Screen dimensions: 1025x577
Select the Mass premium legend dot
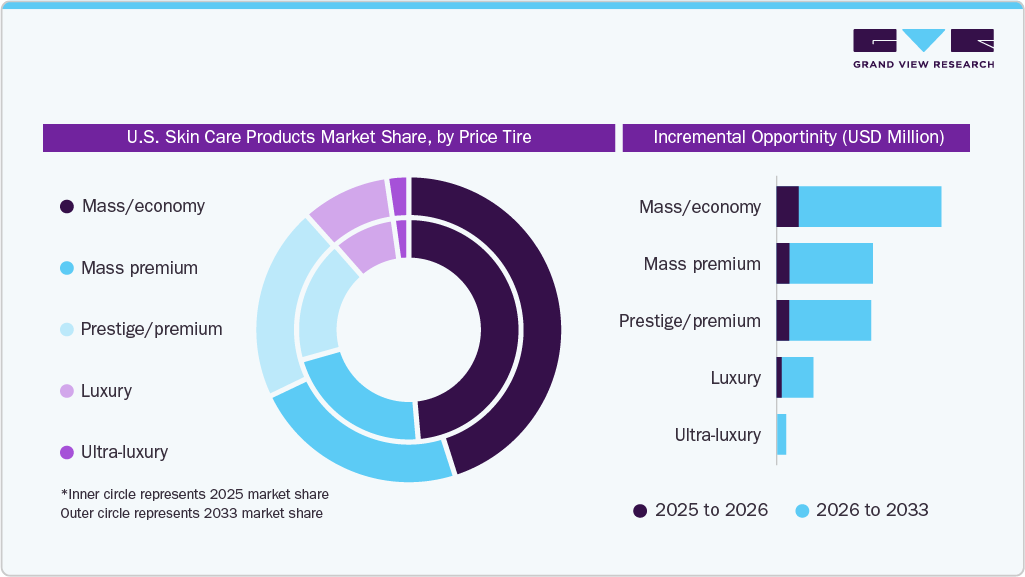coord(66,268)
